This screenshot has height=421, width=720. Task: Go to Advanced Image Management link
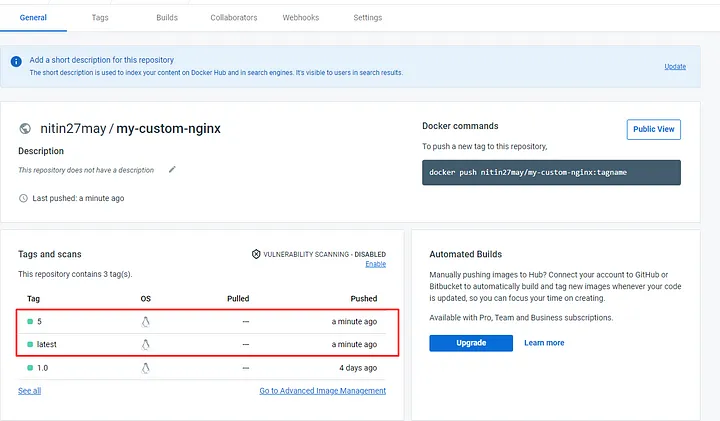tap(323, 391)
